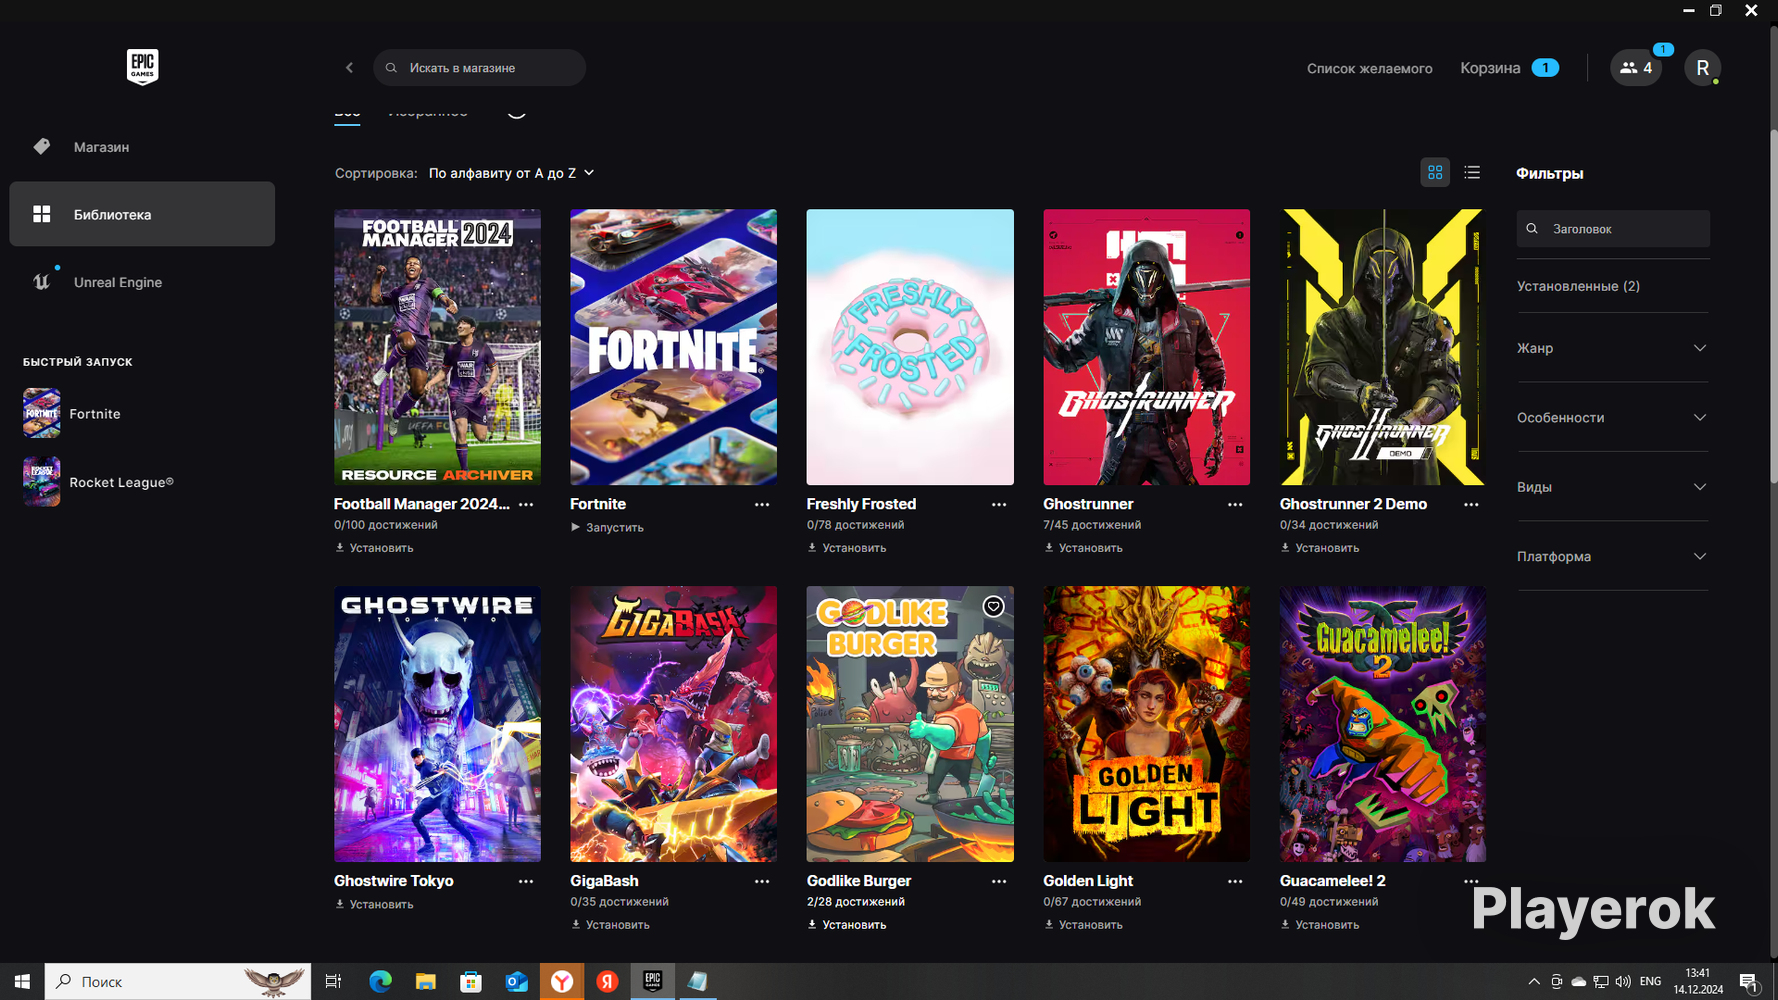This screenshot has width=1778, height=1000.
Task: Install Freshly Frosted
Action: click(847, 548)
